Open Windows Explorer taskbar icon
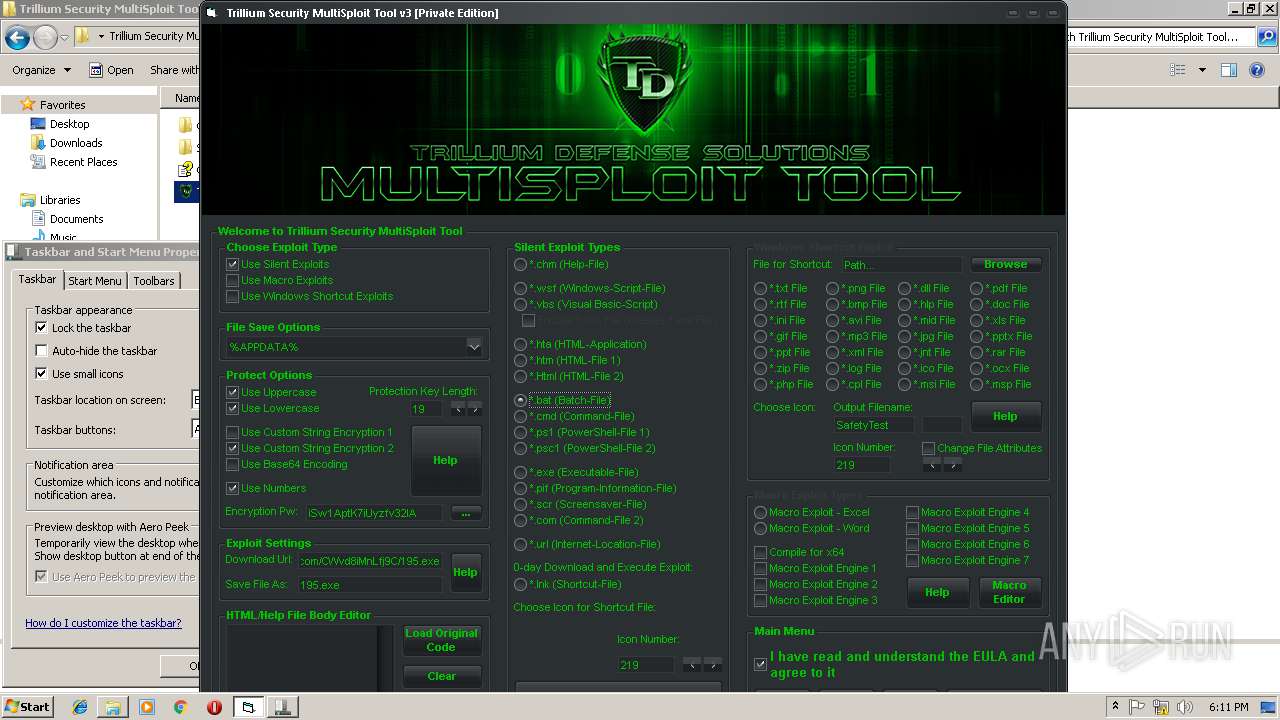This screenshot has width=1280, height=720. (x=113, y=707)
